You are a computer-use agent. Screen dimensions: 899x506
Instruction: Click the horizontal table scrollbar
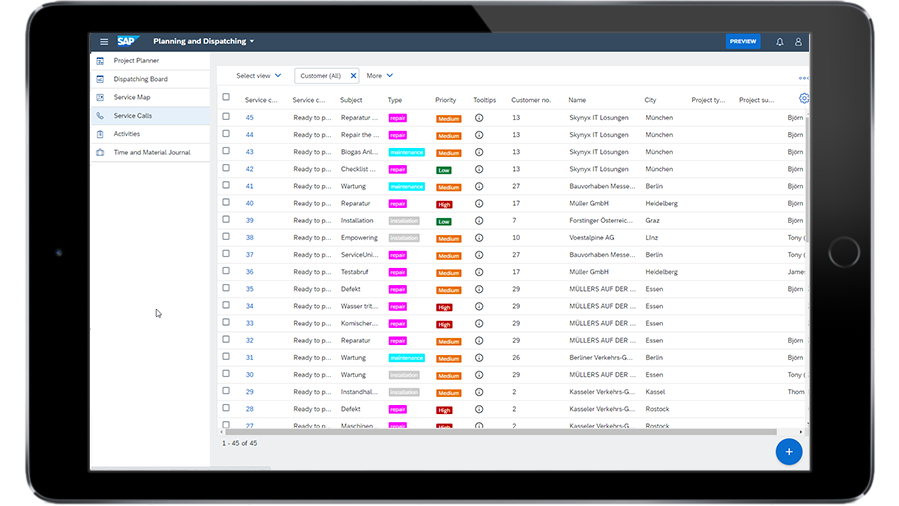coord(500,432)
